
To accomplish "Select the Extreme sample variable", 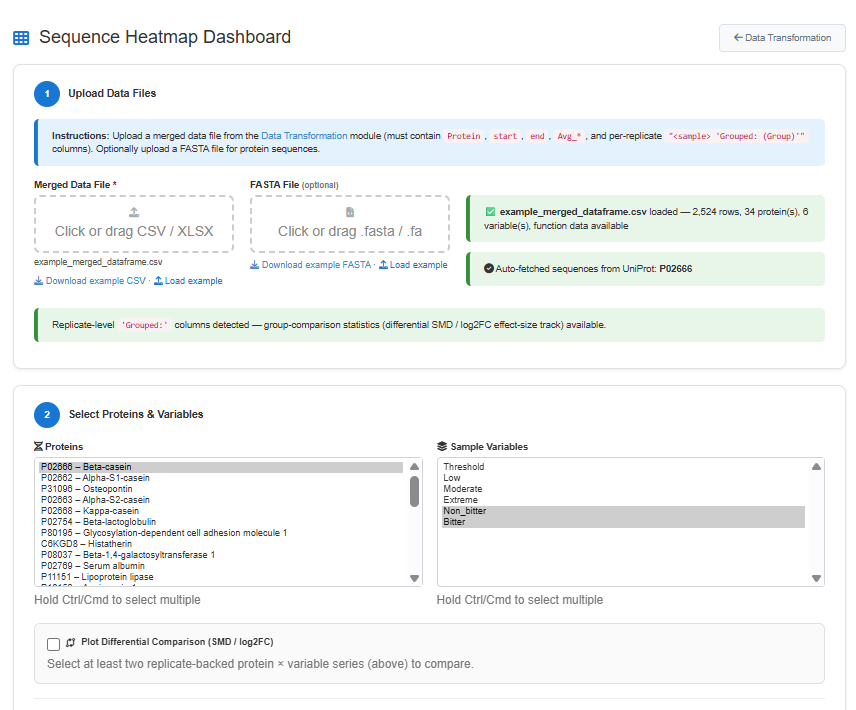I will point(623,500).
